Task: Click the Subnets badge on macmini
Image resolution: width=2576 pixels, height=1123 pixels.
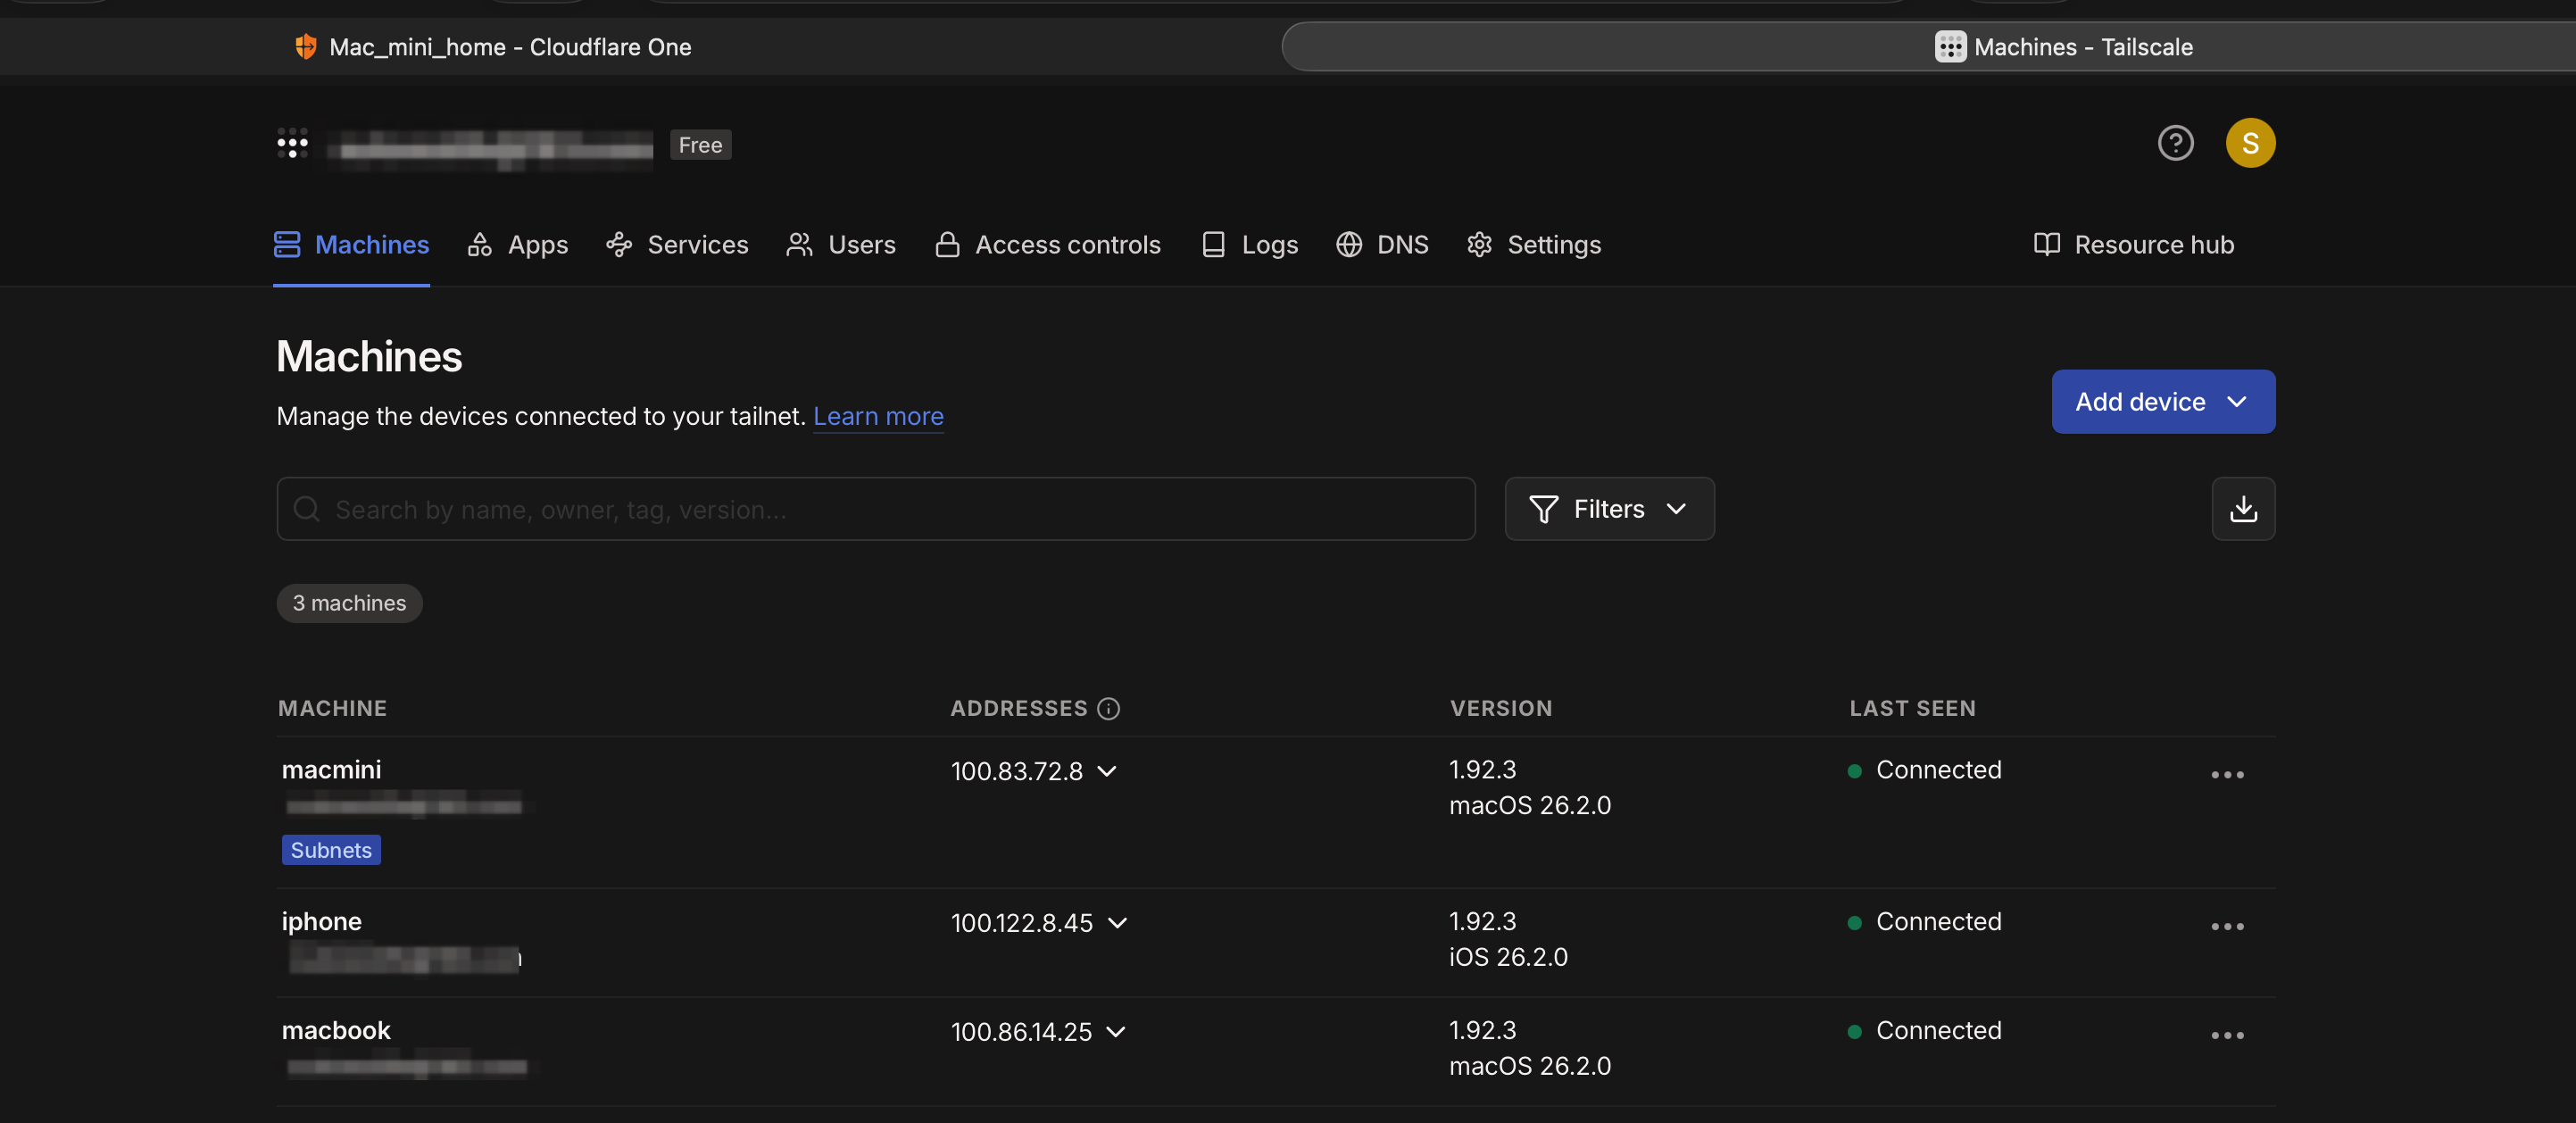Action: (x=330, y=850)
